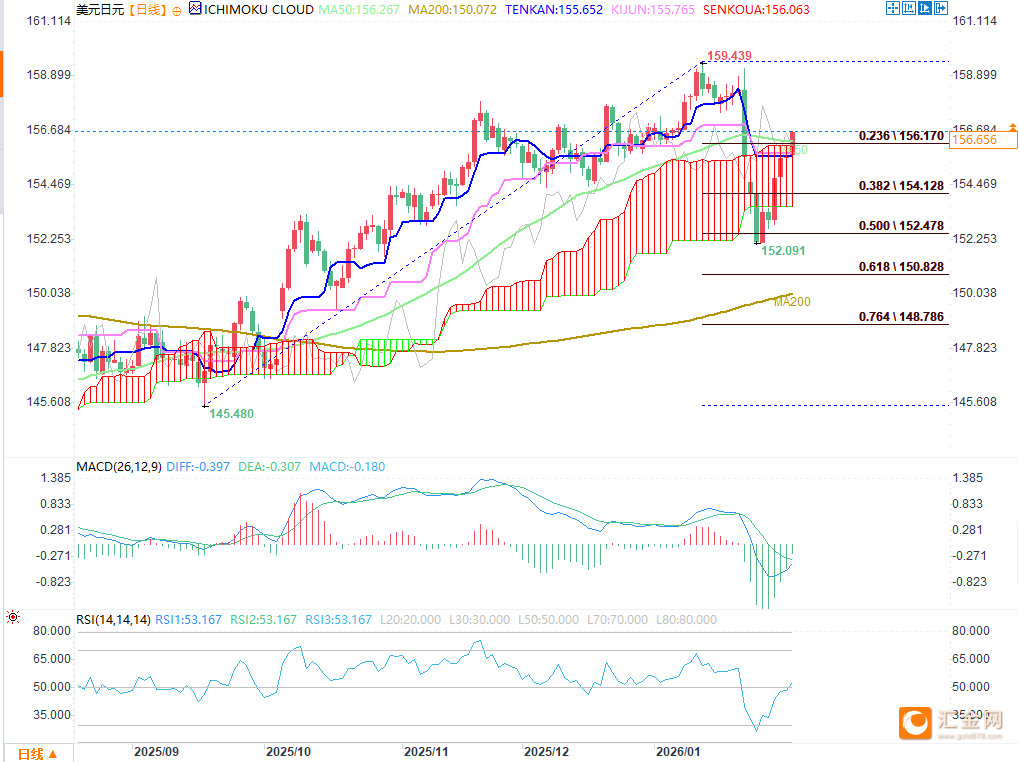This screenshot has height=762, width=1019.
Task: Click the RSI1:53.167 value
Action: coord(188,620)
